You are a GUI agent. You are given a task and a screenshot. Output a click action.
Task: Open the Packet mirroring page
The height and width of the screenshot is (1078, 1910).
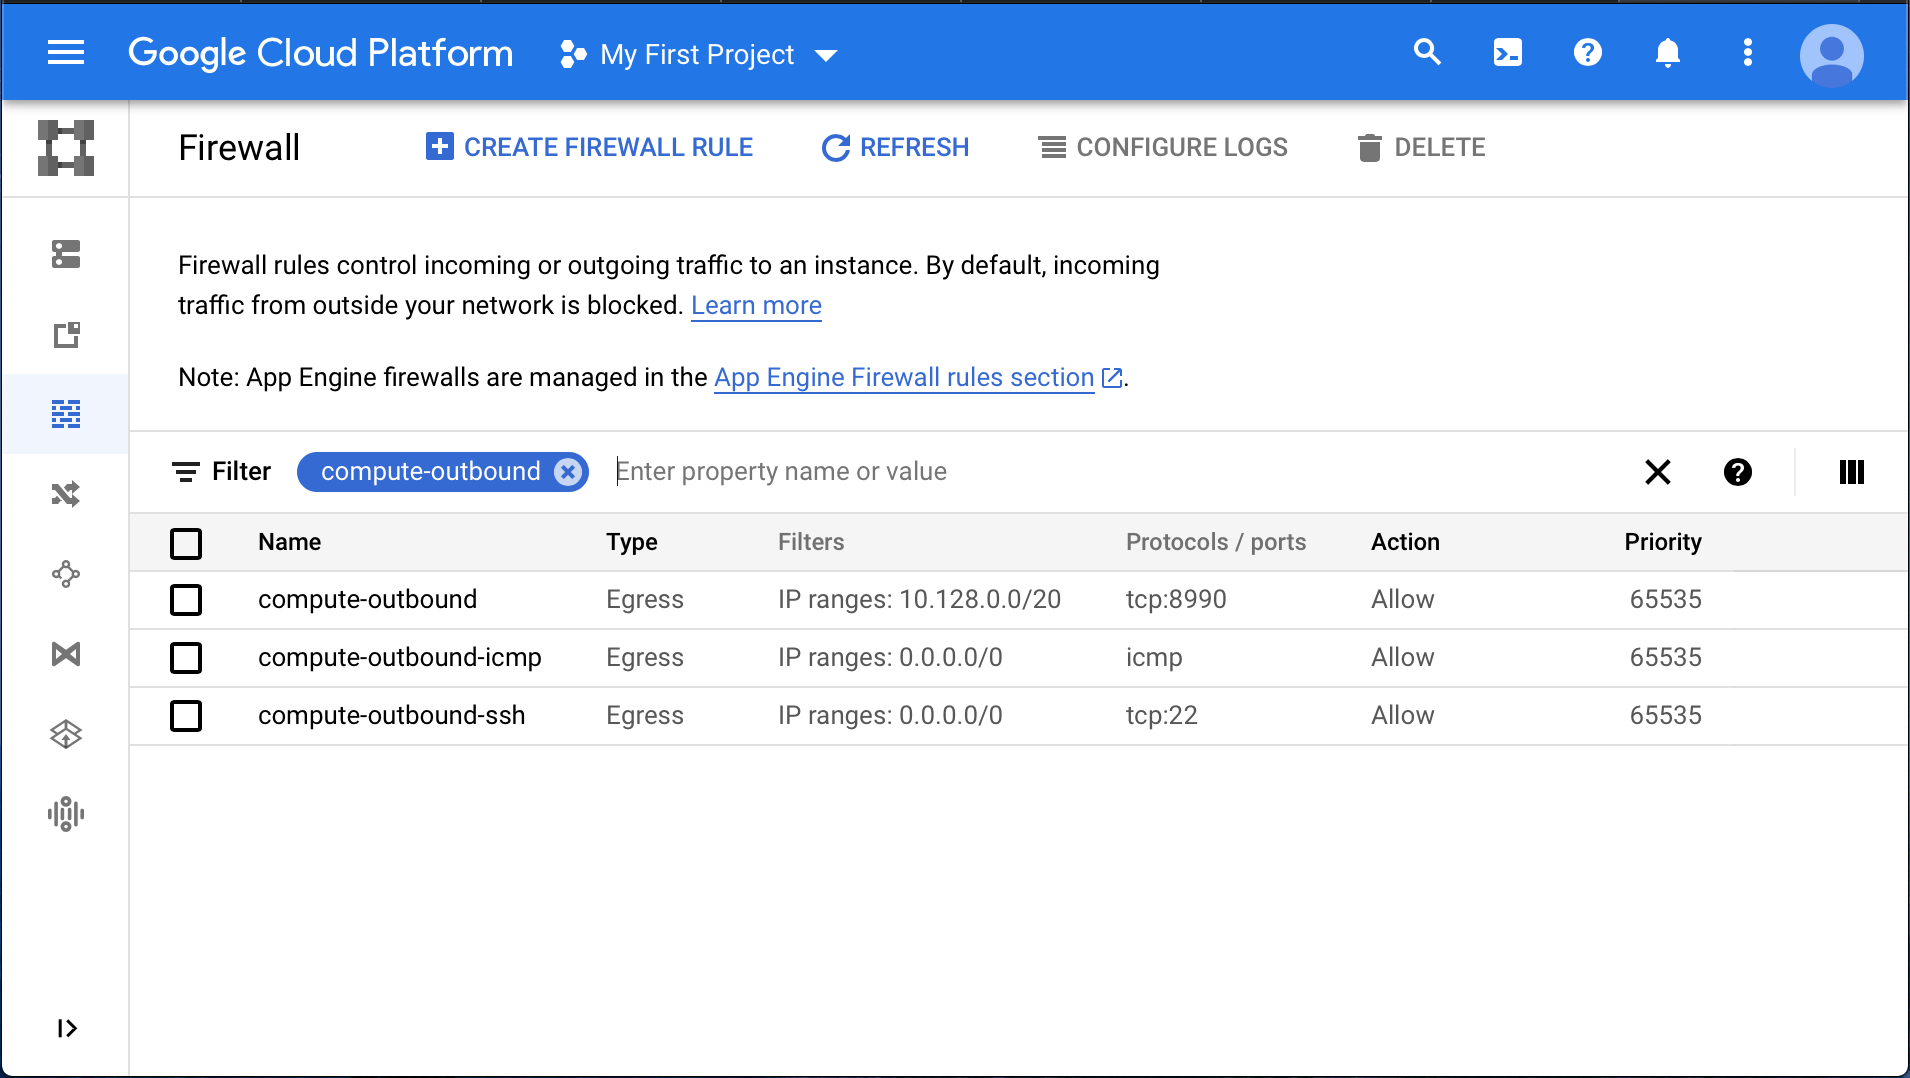(66, 813)
